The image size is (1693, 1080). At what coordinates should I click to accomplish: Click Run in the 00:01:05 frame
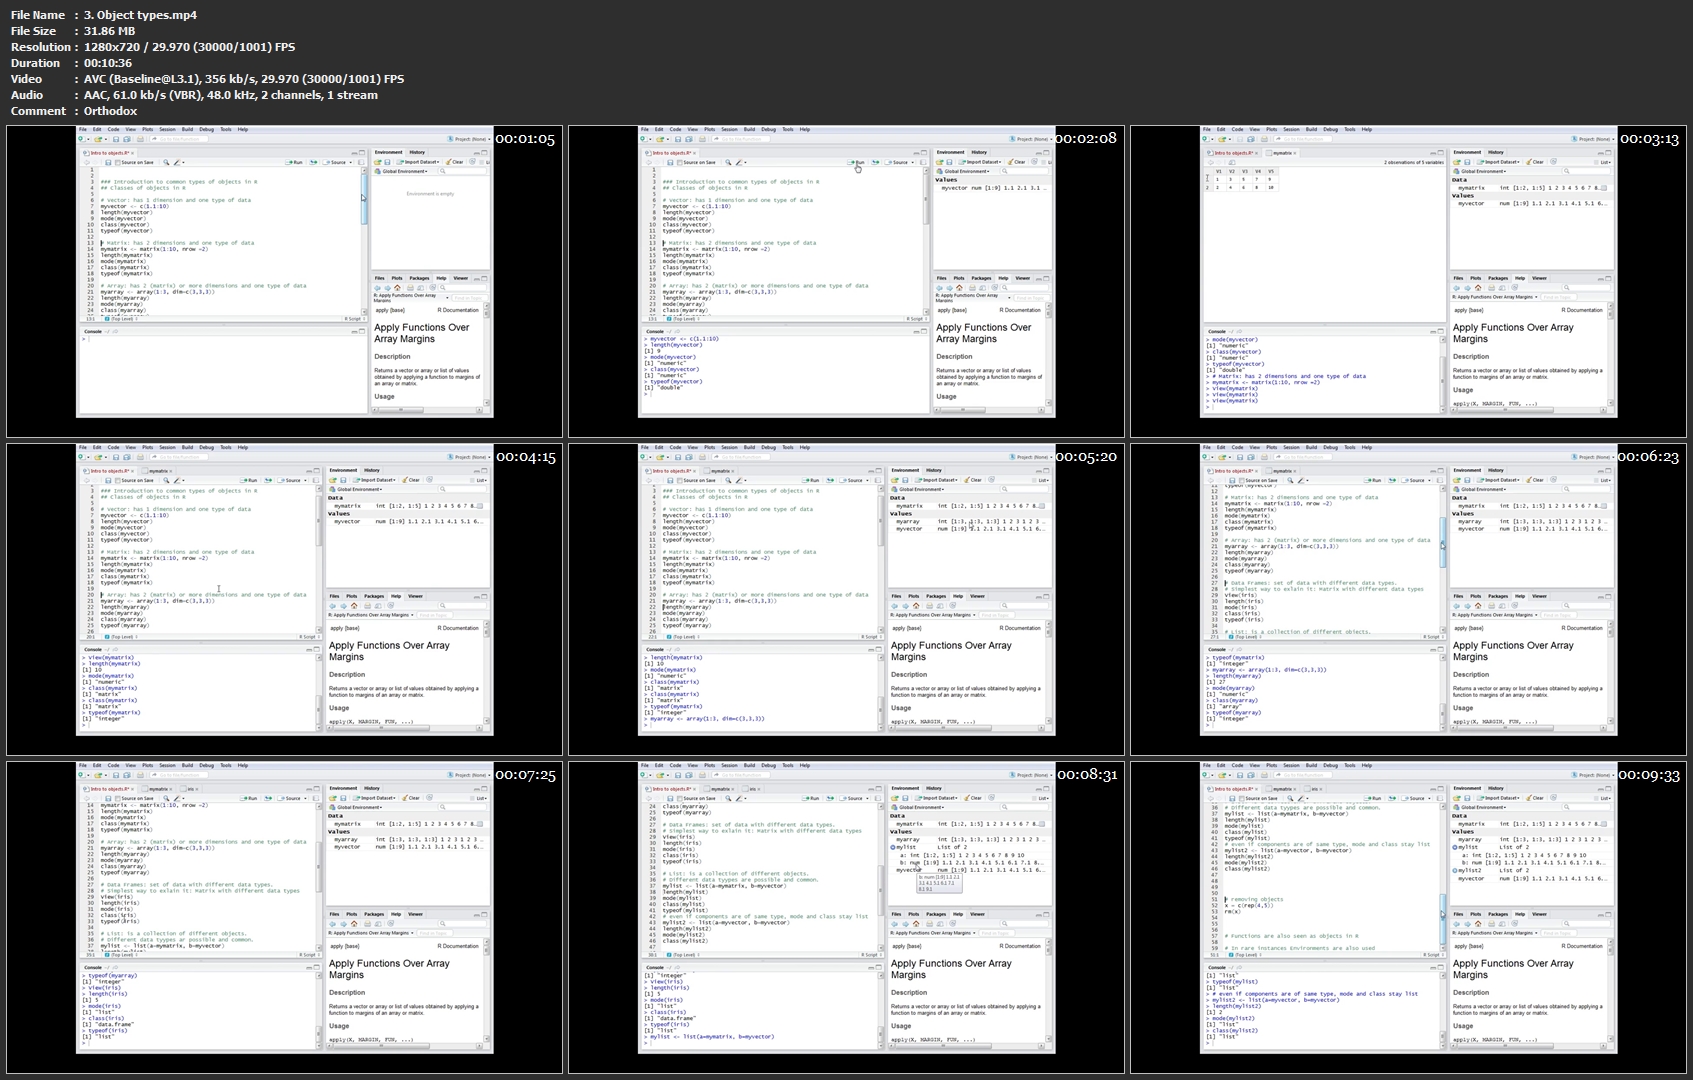click(294, 162)
